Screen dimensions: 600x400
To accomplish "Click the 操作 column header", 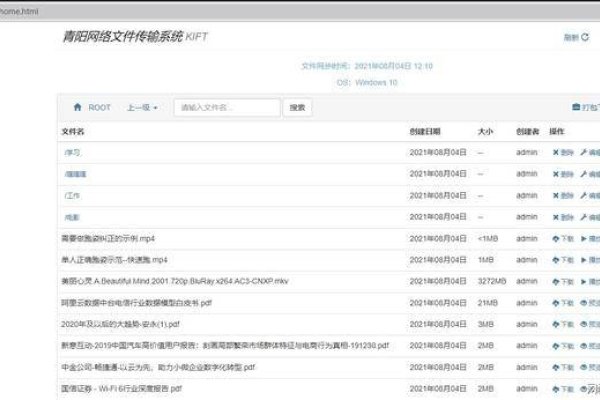I will pos(557,132).
